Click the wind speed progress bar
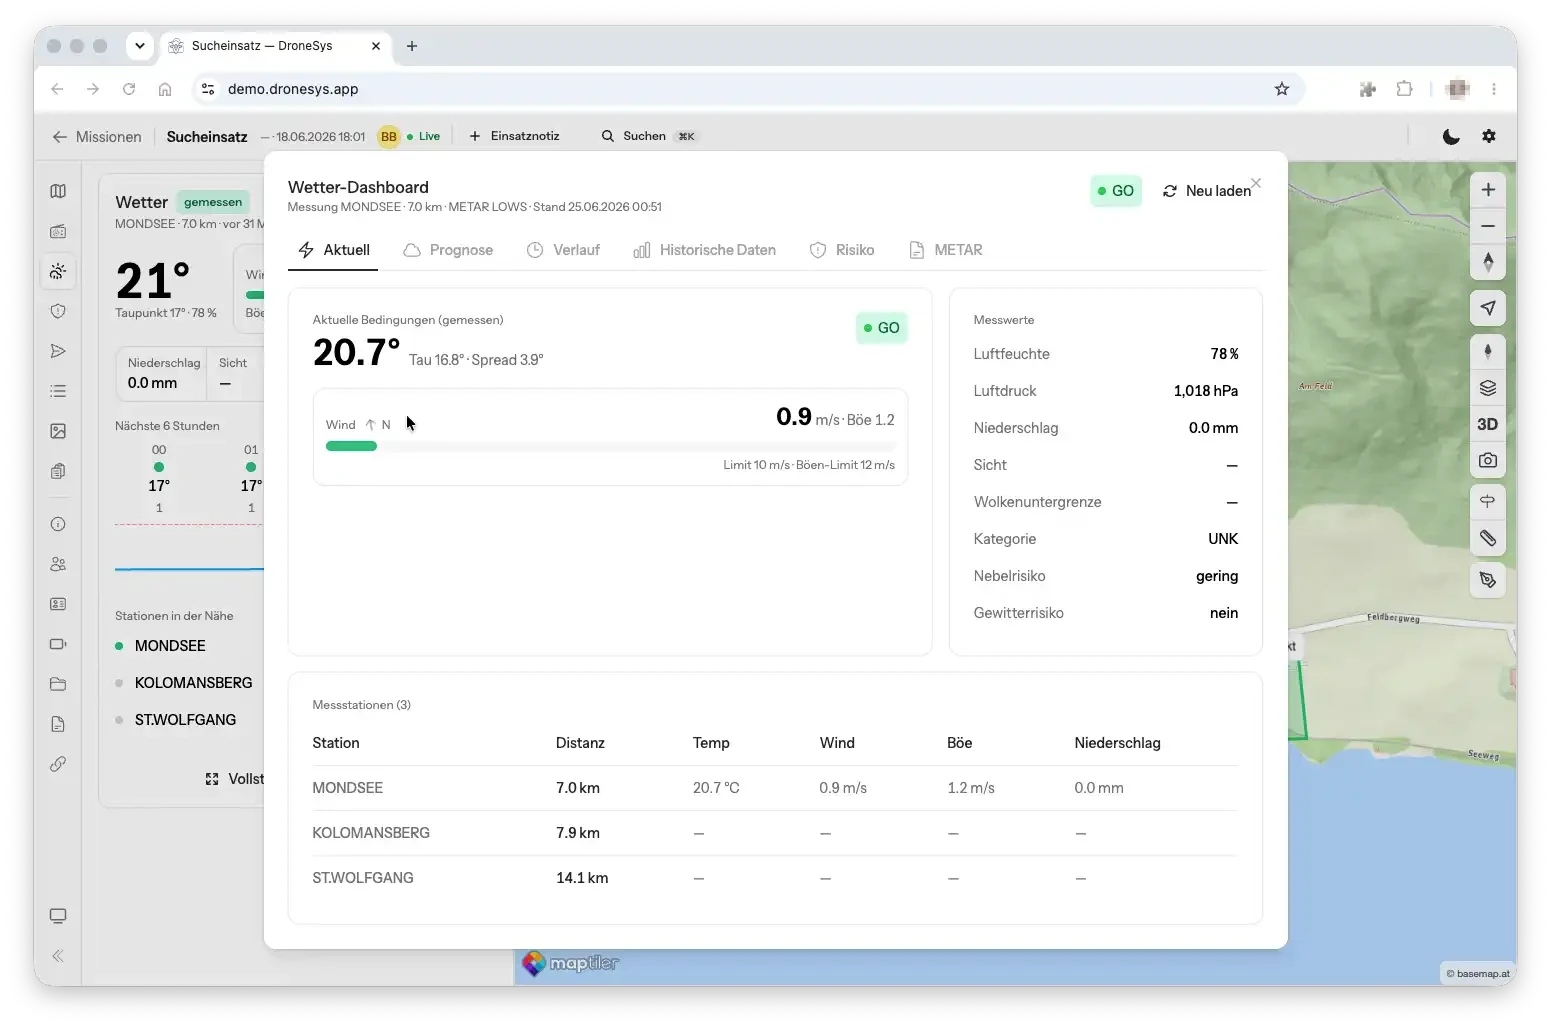Image resolution: width=1551 pixels, height=1028 pixels. (610, 446)
